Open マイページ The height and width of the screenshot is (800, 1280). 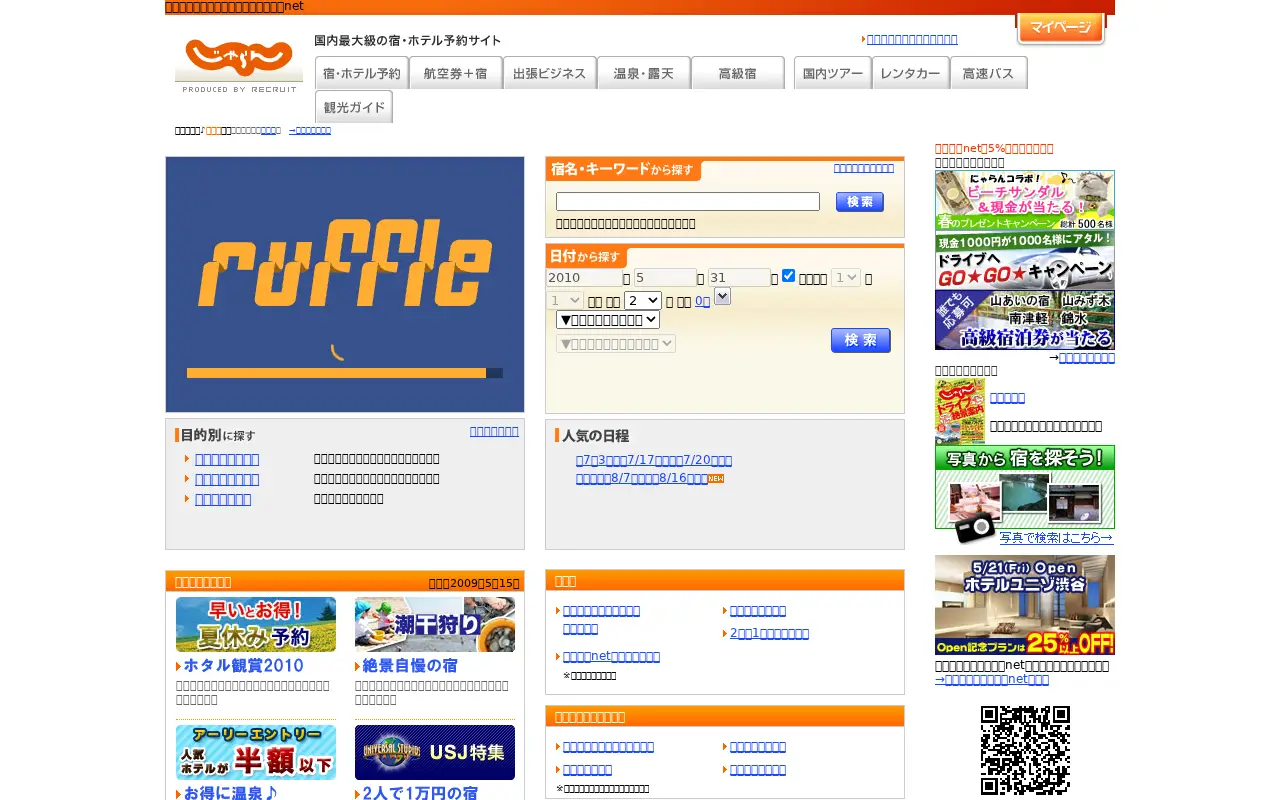[1060, 28]
